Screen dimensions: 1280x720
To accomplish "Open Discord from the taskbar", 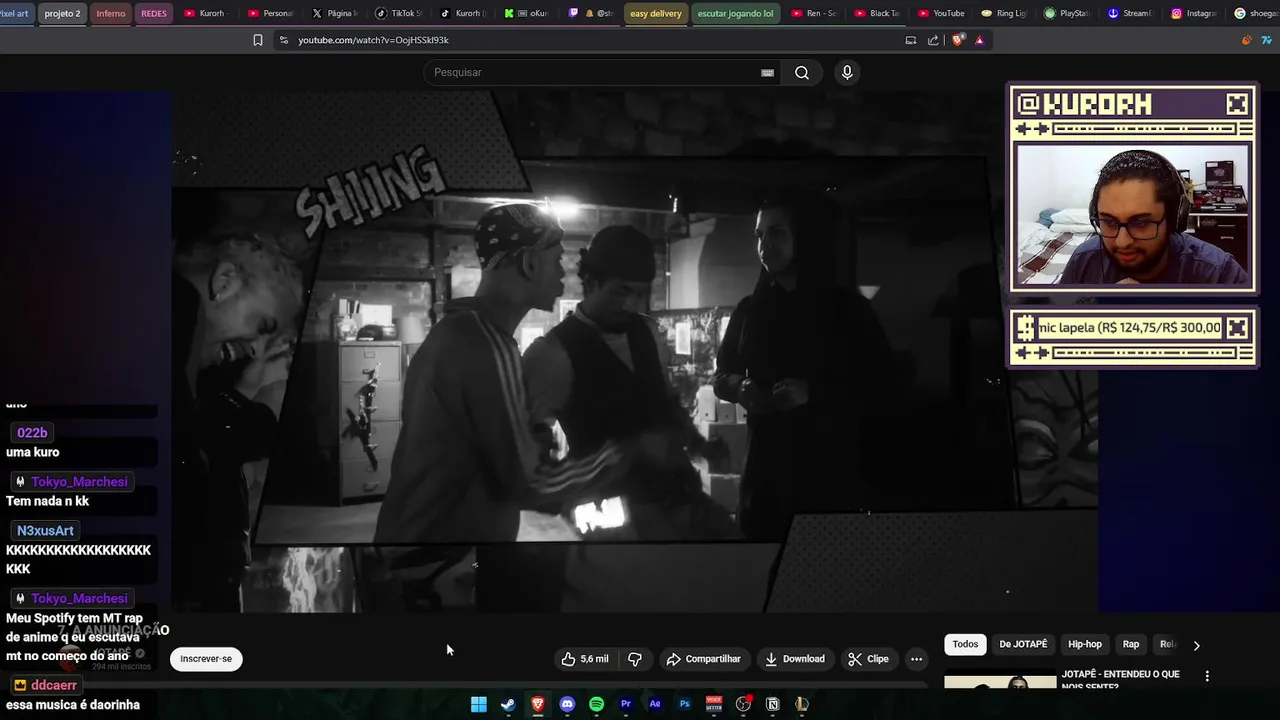I will pyautogui.click(x=567, y=704).
